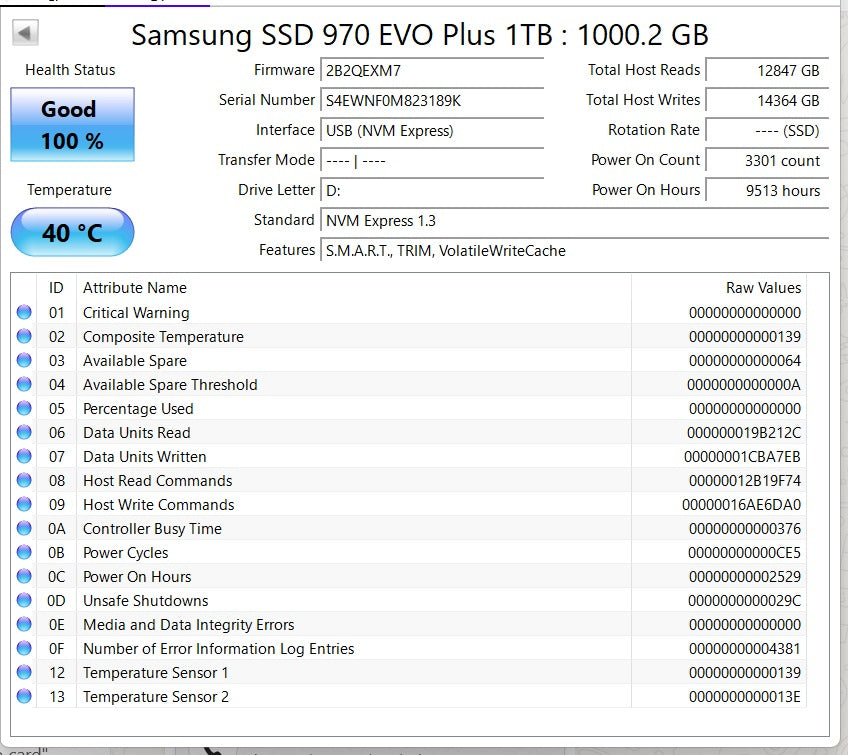Click the blue 40 °C temperature gauge

pos(71,231)
